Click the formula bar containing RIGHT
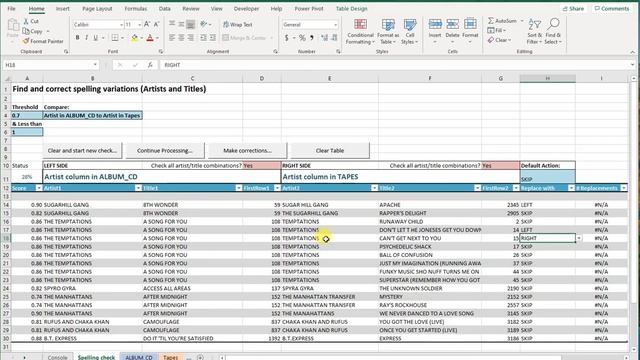This screenshot has width=640, height=360. (396, 65)
